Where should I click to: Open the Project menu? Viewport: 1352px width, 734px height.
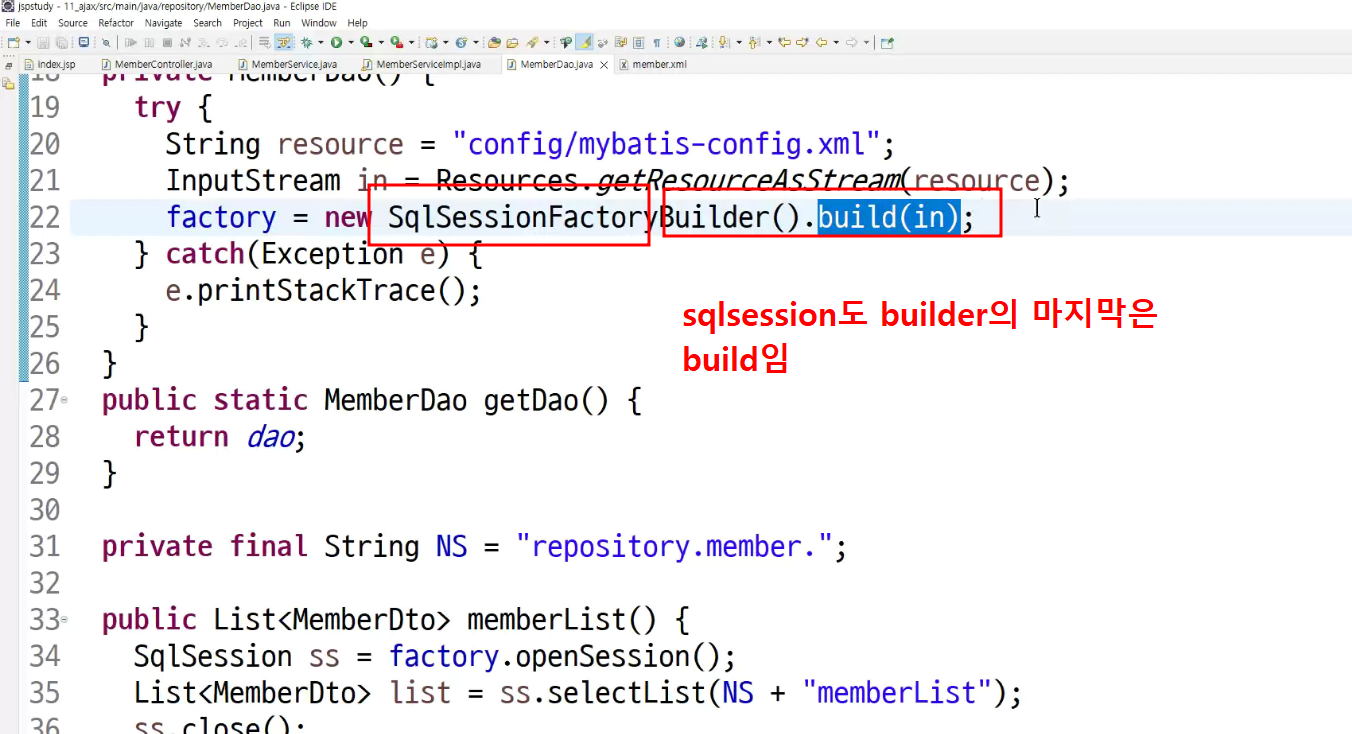[248, 23]
